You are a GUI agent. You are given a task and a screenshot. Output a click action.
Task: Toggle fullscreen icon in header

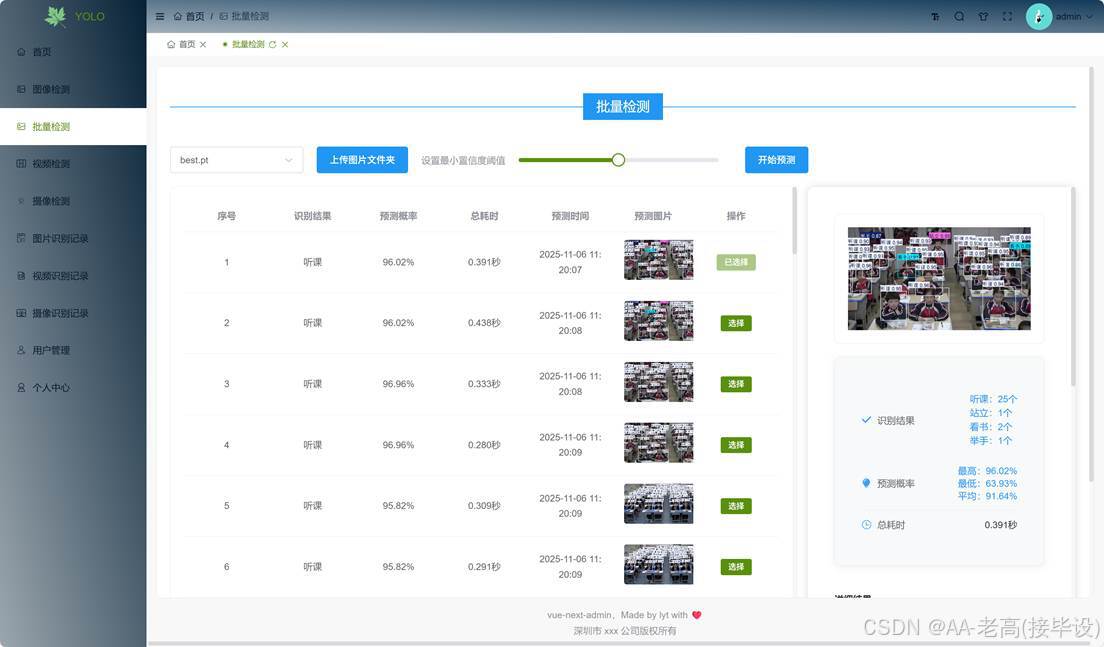1008,16
